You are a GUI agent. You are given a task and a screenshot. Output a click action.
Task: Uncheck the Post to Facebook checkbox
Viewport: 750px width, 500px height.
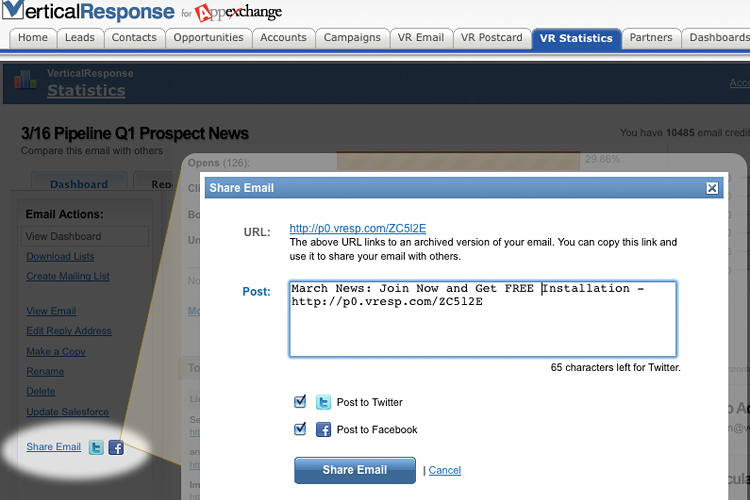pyautogui.click(x=300, y=429)
